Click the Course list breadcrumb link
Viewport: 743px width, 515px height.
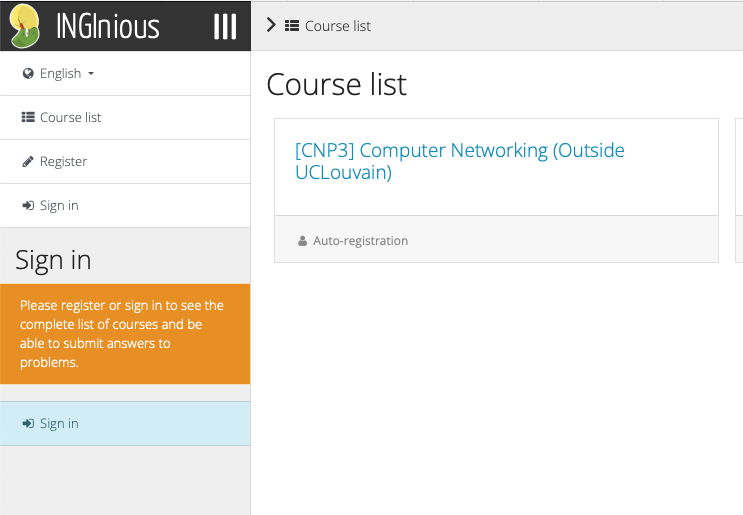tap(338, 26)
